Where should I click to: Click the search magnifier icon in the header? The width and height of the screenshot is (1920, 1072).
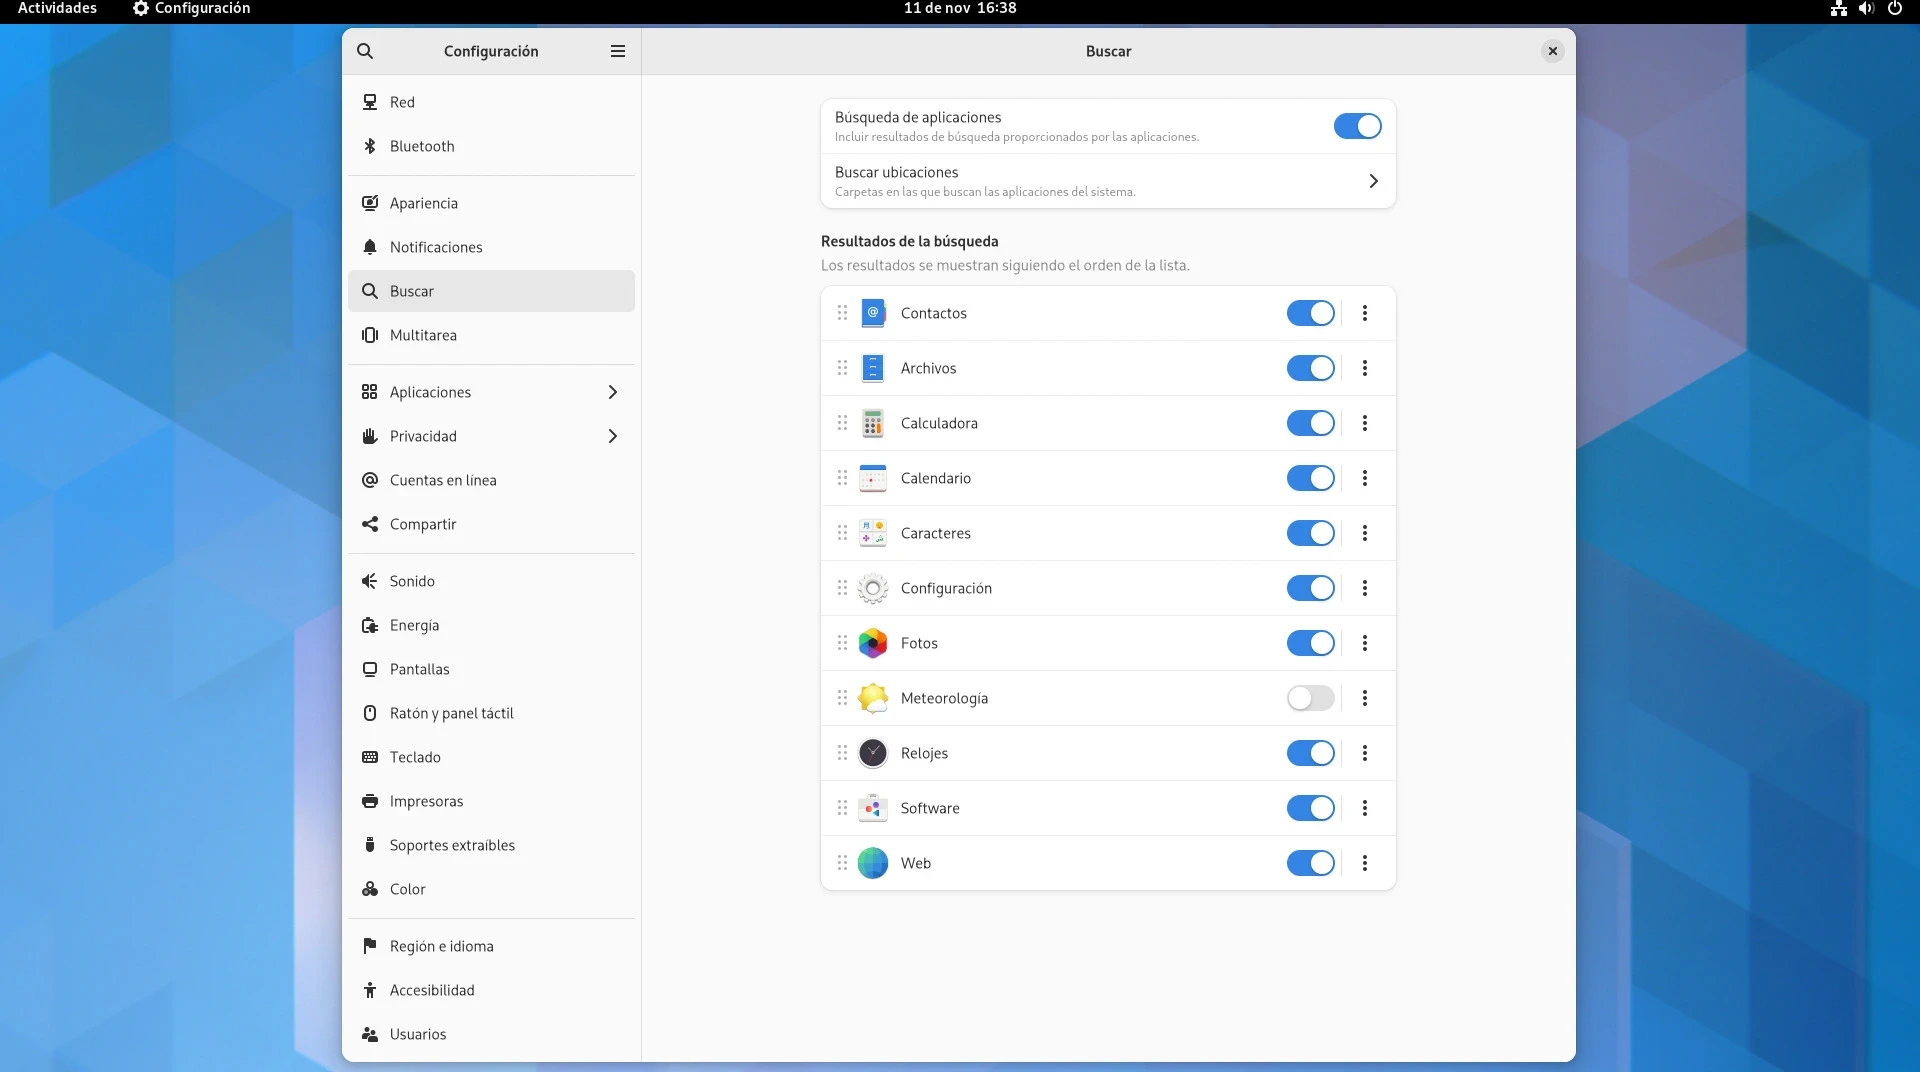click(x=365, y=51)
